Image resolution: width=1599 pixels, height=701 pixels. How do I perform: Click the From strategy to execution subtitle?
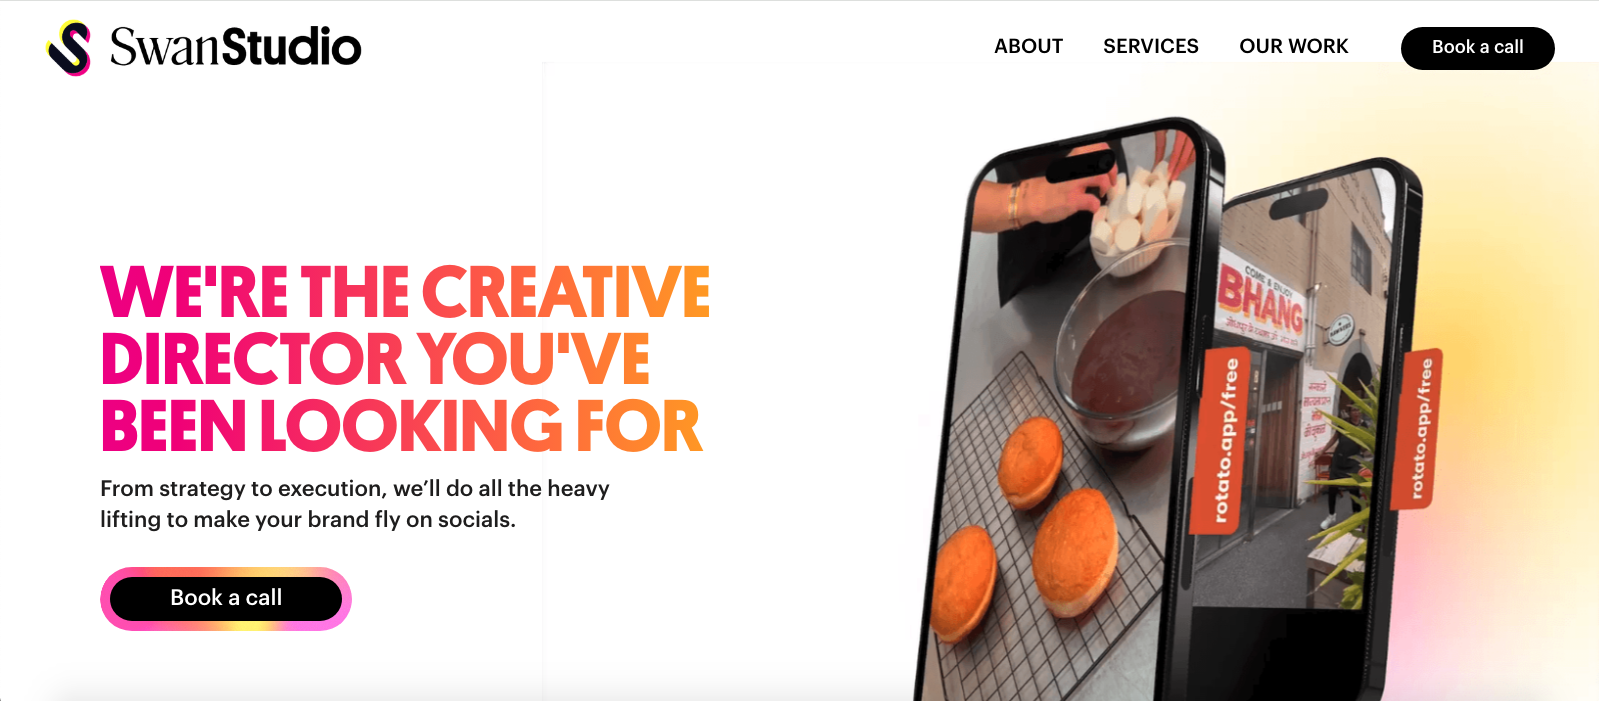(355, 504)
